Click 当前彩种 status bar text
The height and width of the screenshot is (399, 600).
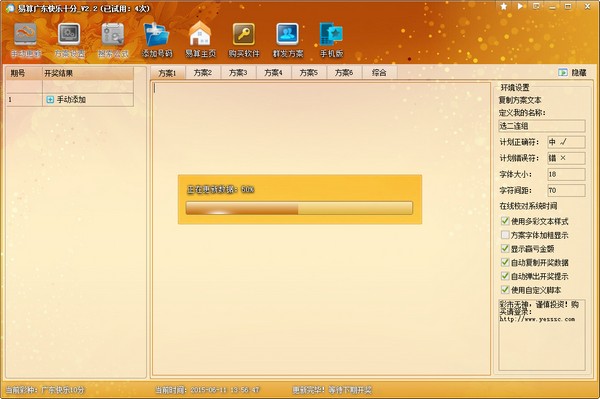point(45,390)
